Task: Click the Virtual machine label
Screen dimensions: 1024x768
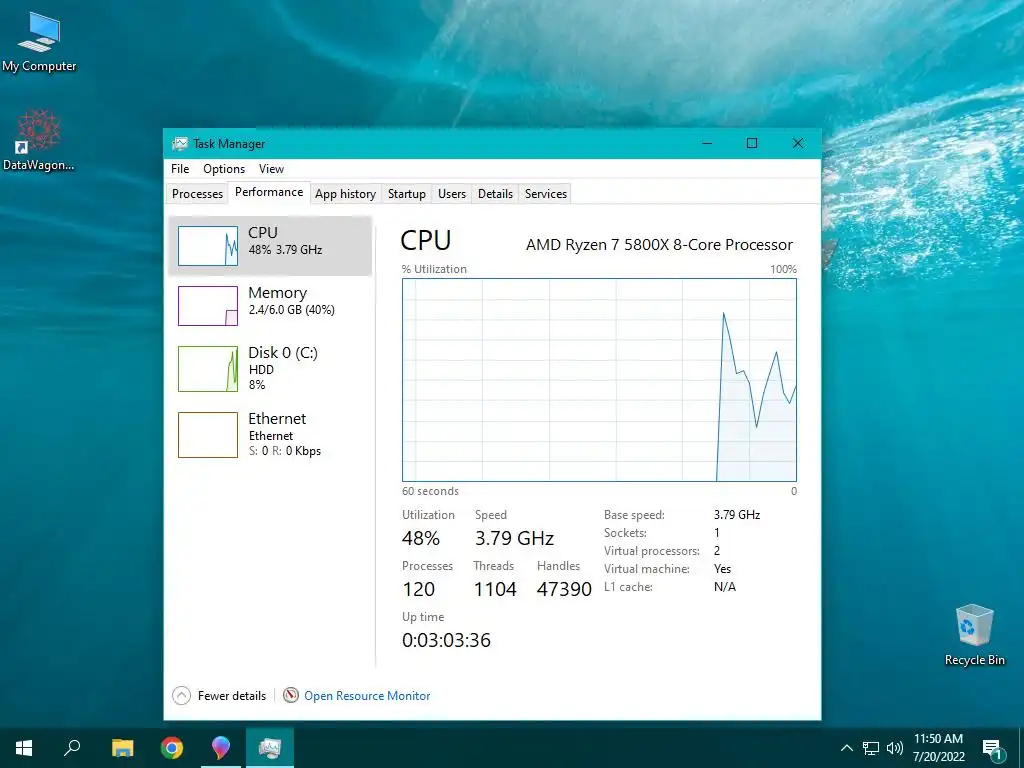Action: pos(647,569)
